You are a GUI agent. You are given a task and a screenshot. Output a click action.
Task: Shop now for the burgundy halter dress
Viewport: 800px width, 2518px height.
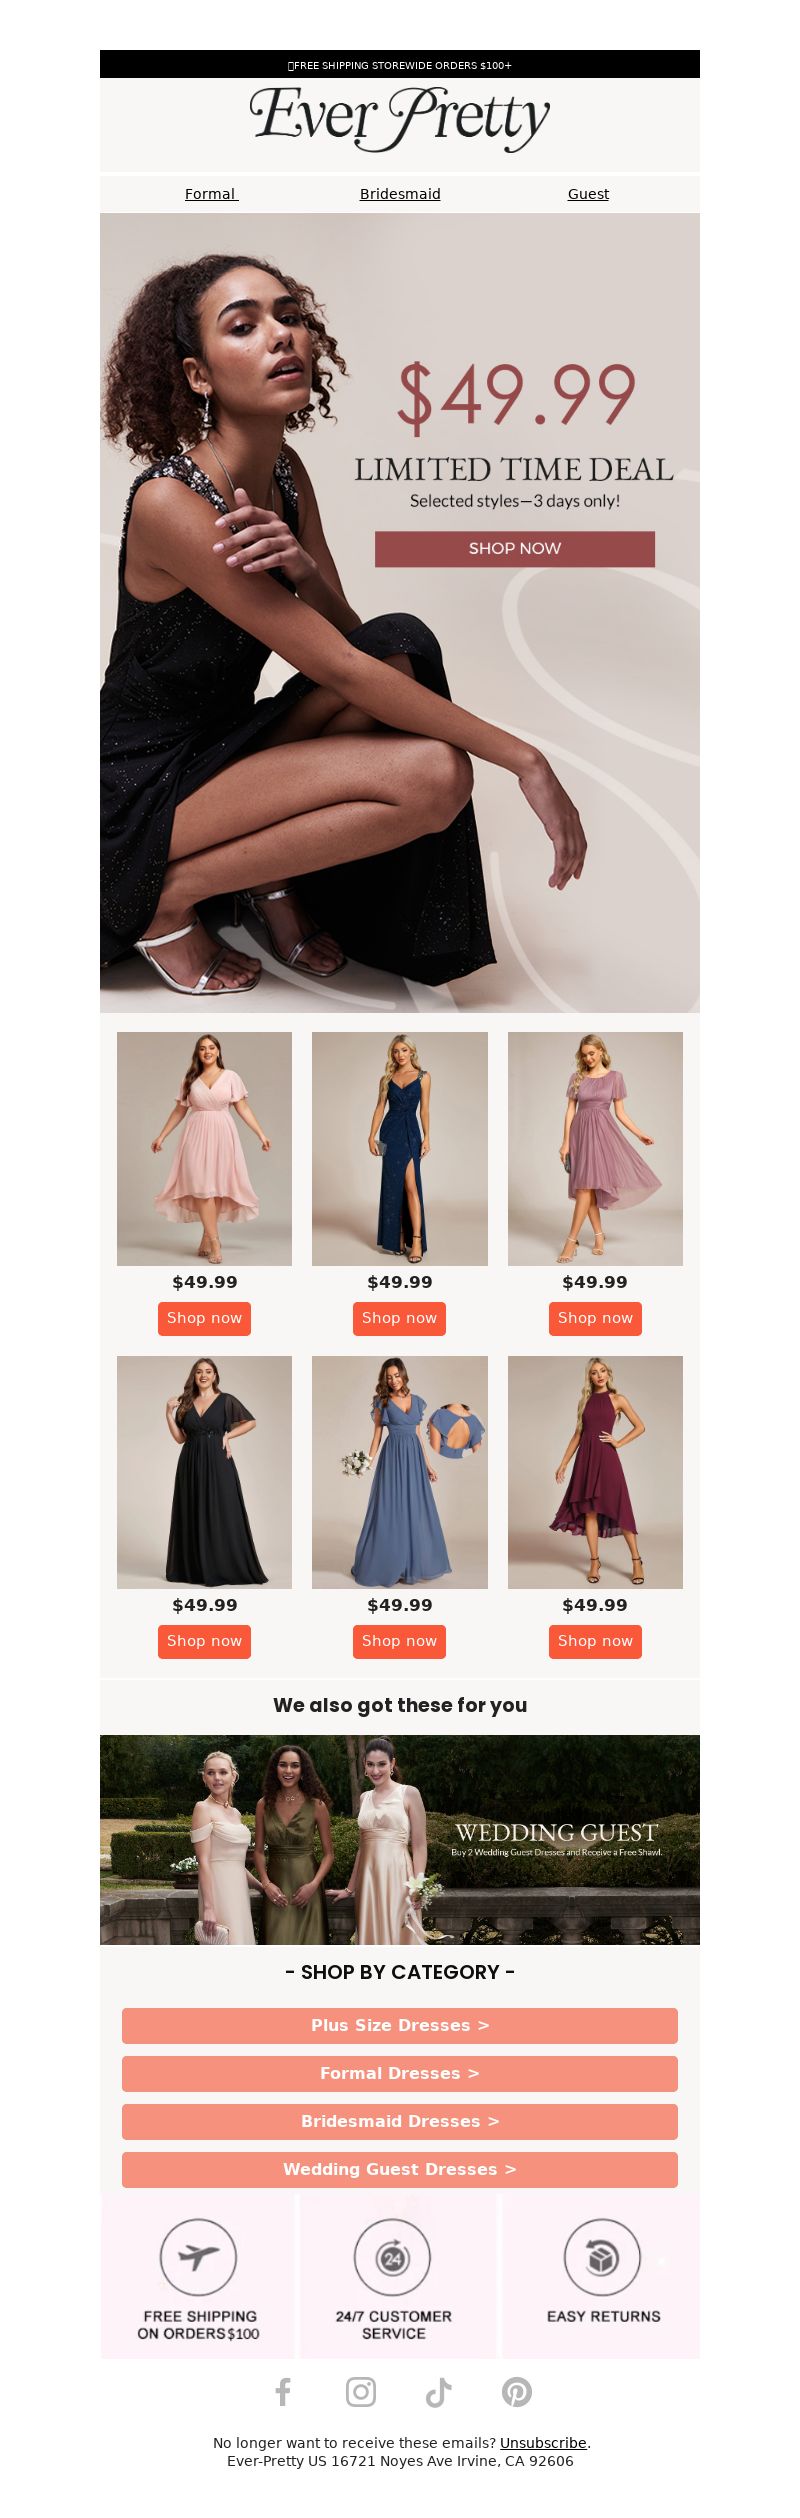tap(595, 1641)
